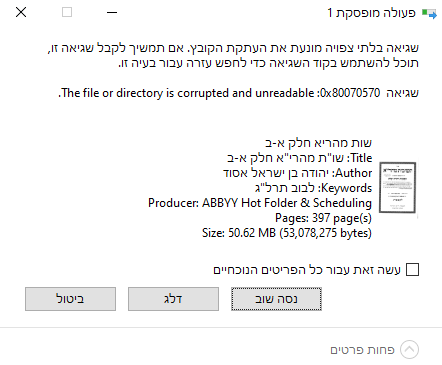The image size is (442, 365).
Task: Click the disabled maximize window icon
Action: pyautogui.click(x=67, y=12)
